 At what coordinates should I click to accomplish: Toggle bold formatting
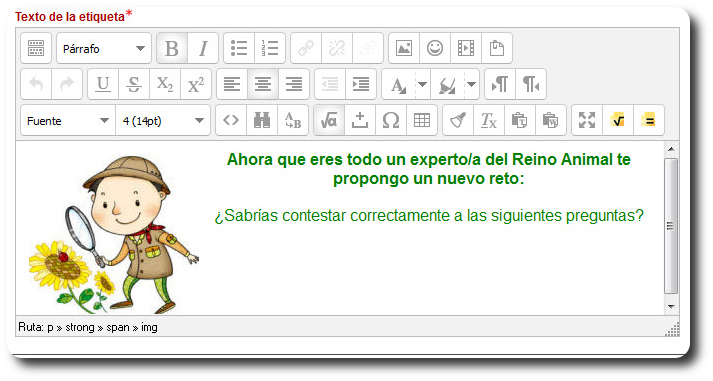[x=172, y=48]
